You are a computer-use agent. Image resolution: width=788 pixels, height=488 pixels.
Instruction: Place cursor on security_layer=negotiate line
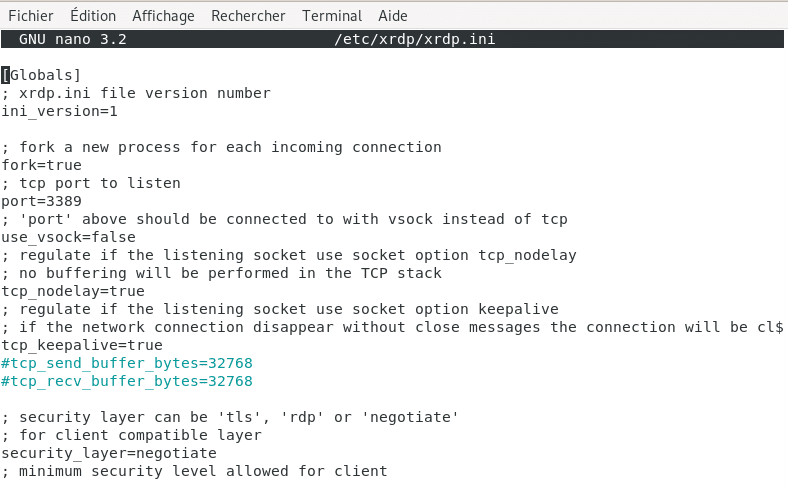click(109, 453)
